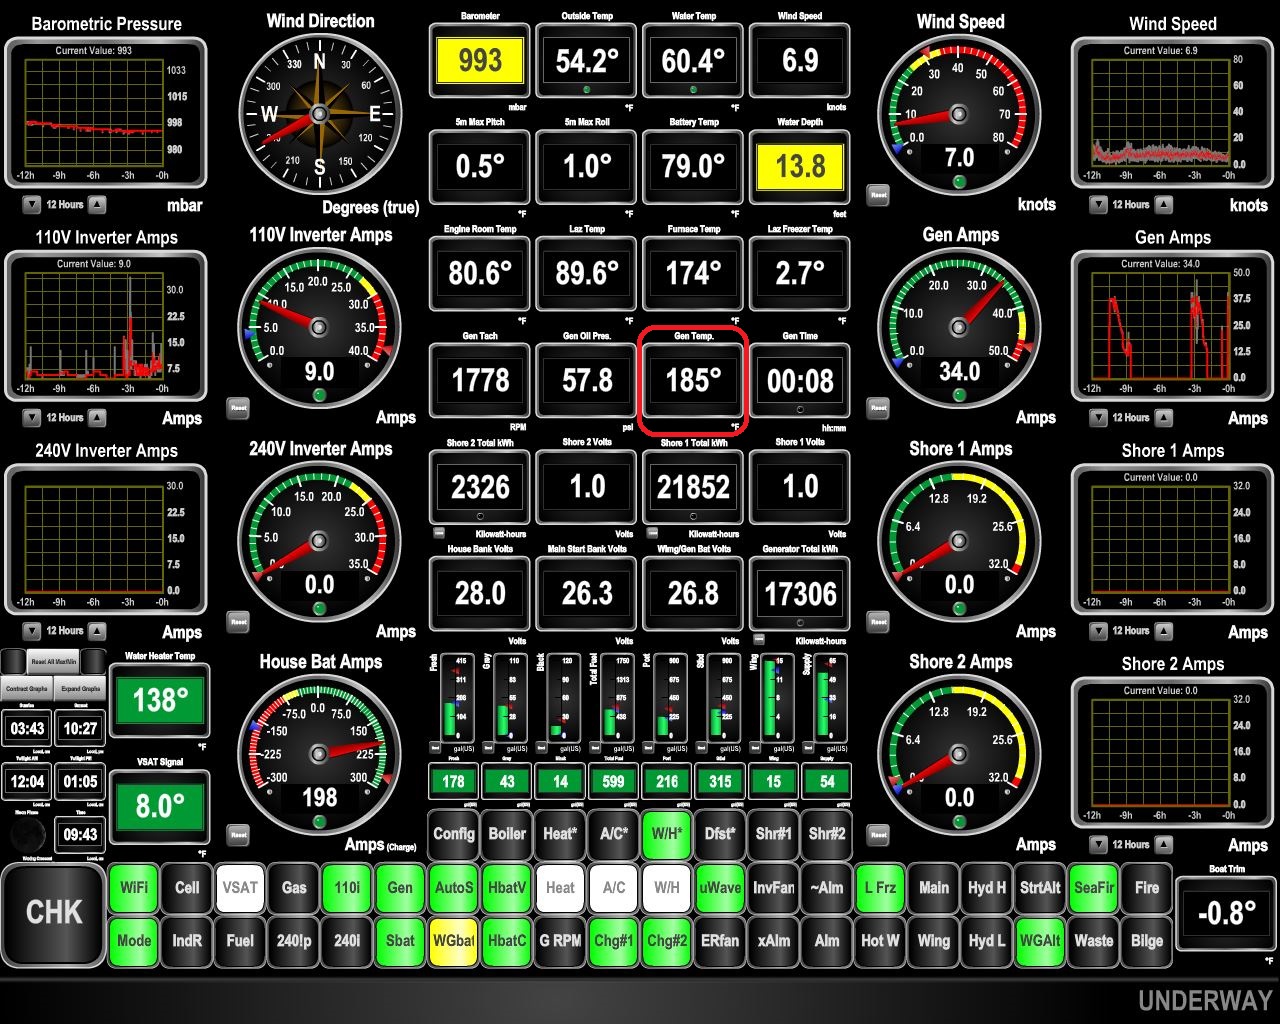1280x1024 pixels.
Task: Toggle the L Frz indicator
Action: point(880,888)
